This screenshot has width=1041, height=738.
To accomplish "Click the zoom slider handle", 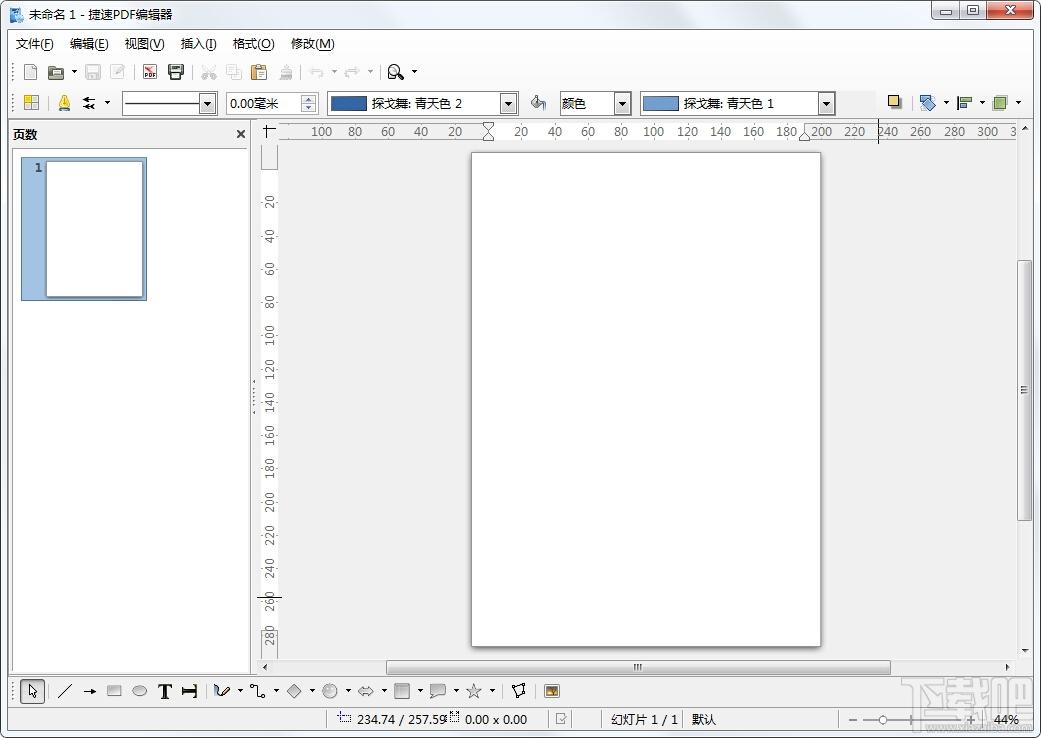I will [882, 719].
